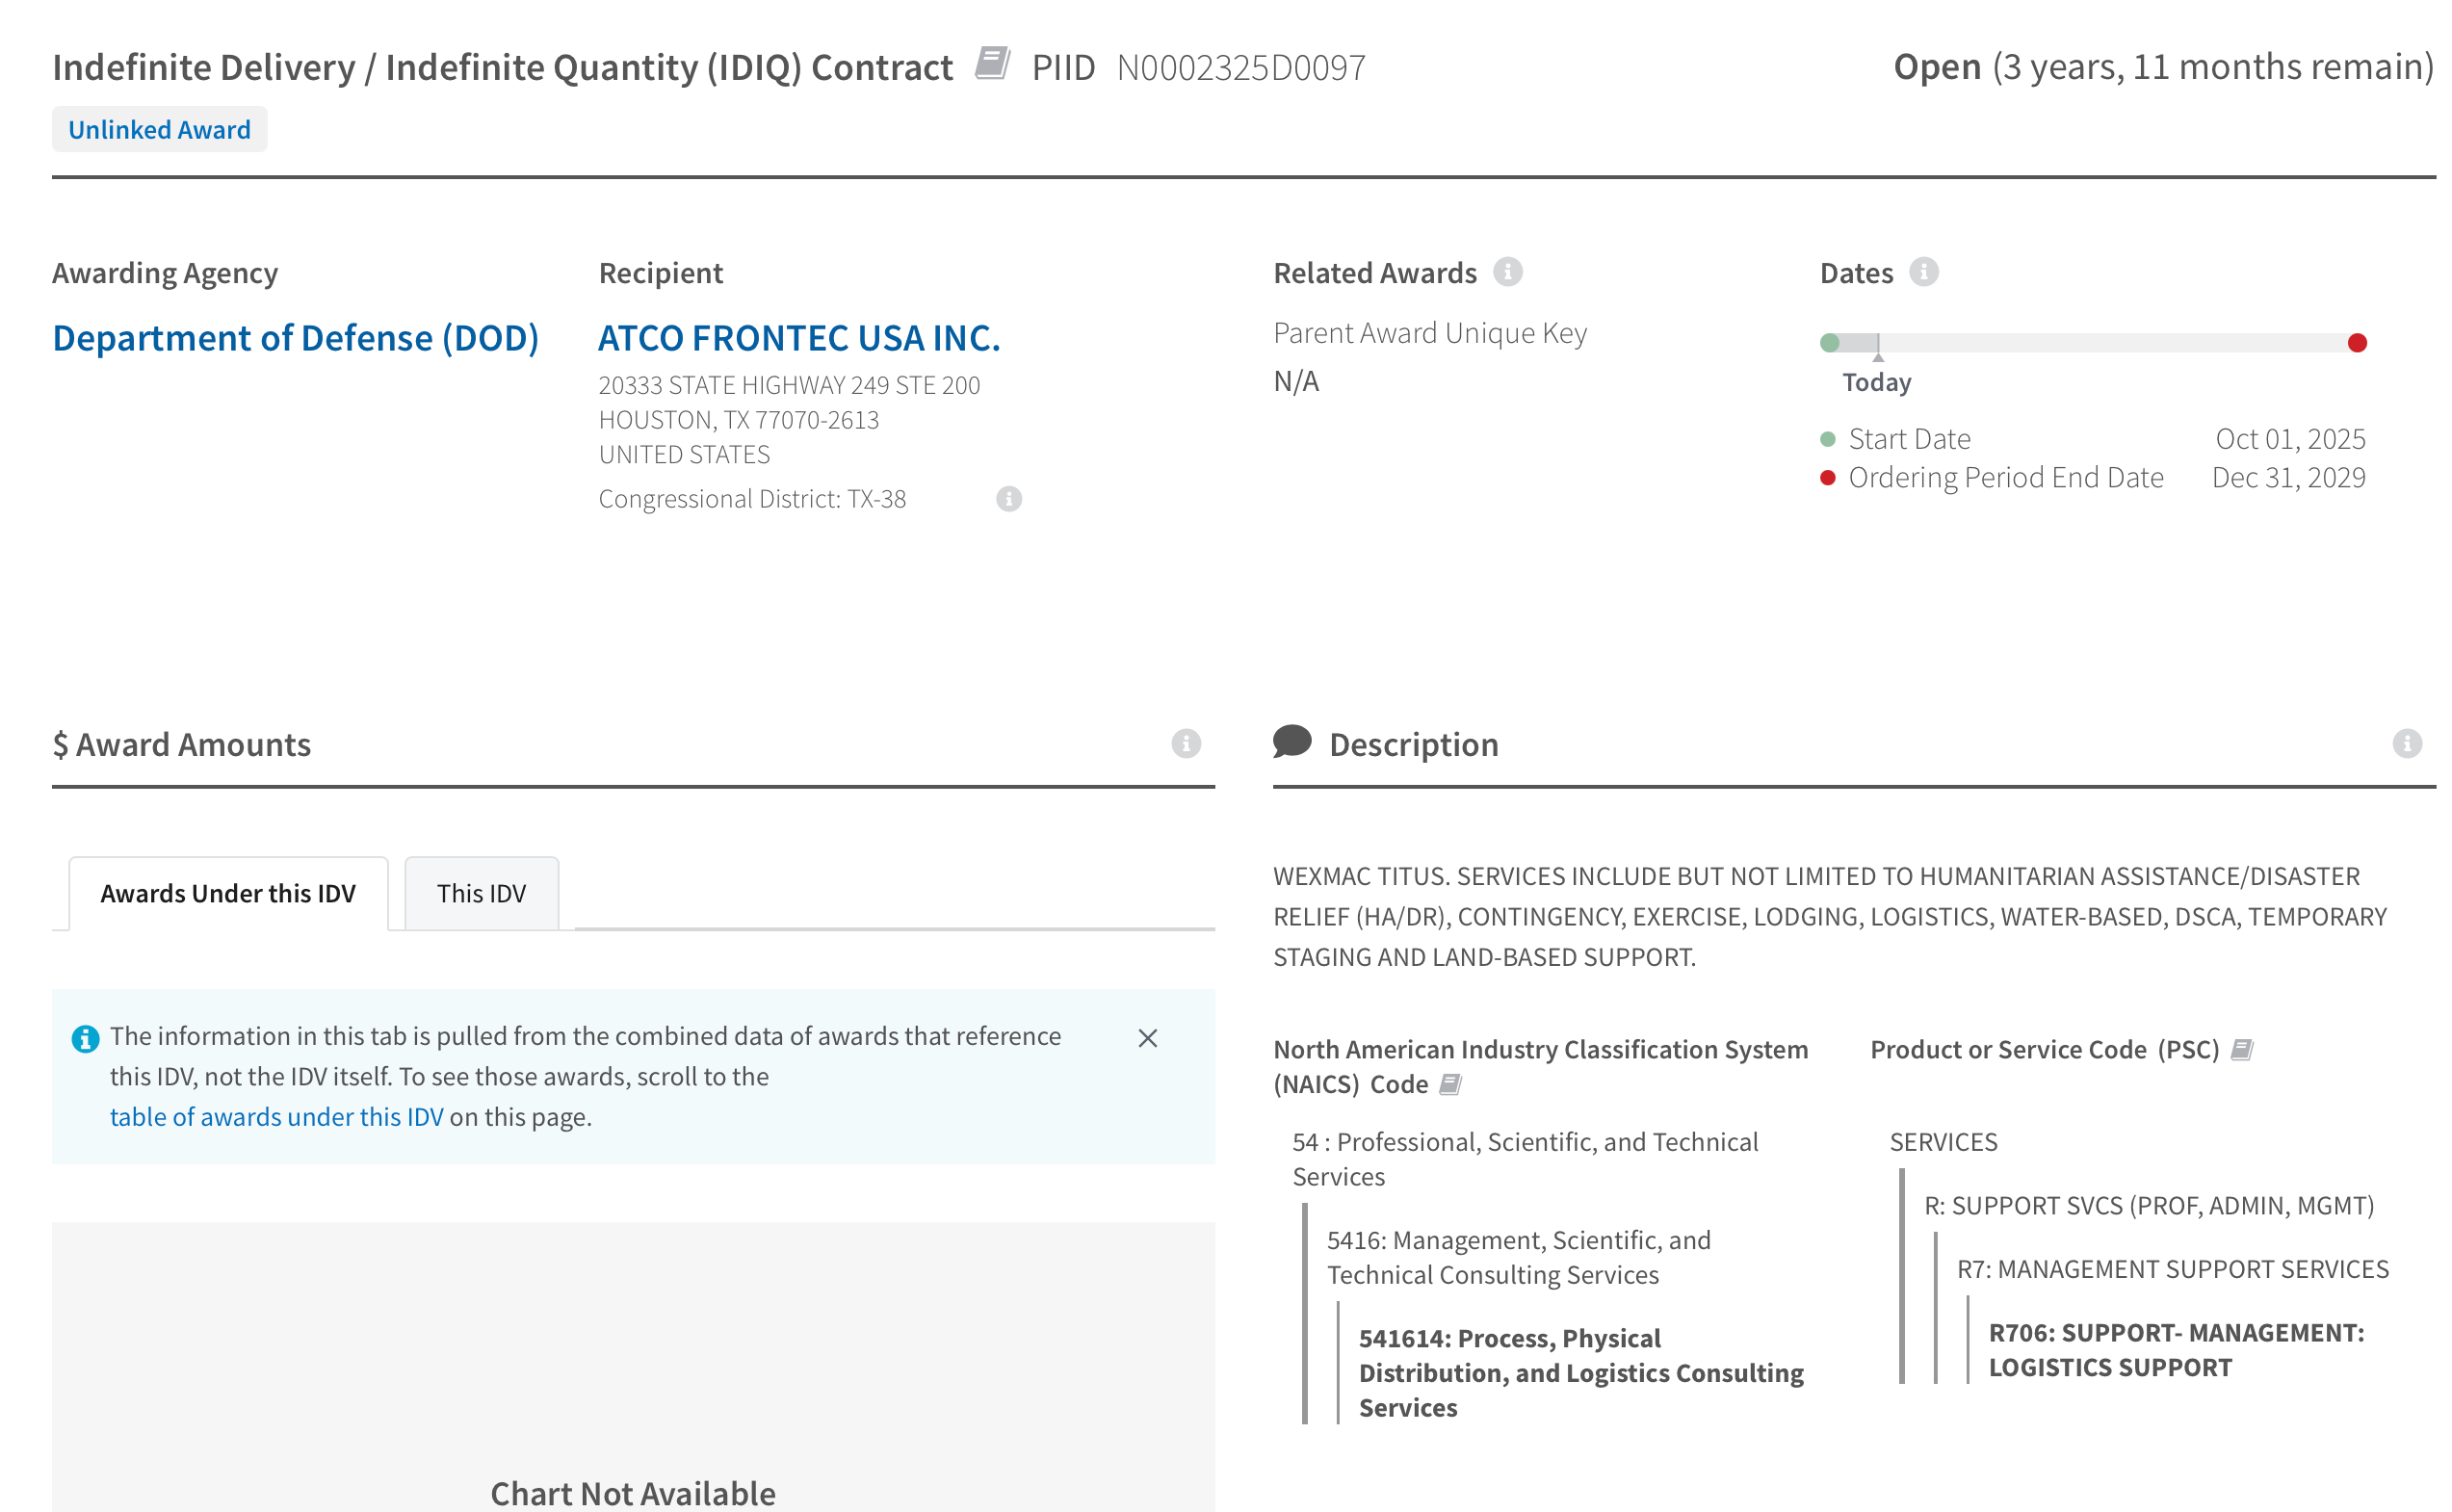Image resolution: width=2452 pixels, height=1512 pixels.
Task: Switch to the This IDV tab
Action: coord(481,893)
